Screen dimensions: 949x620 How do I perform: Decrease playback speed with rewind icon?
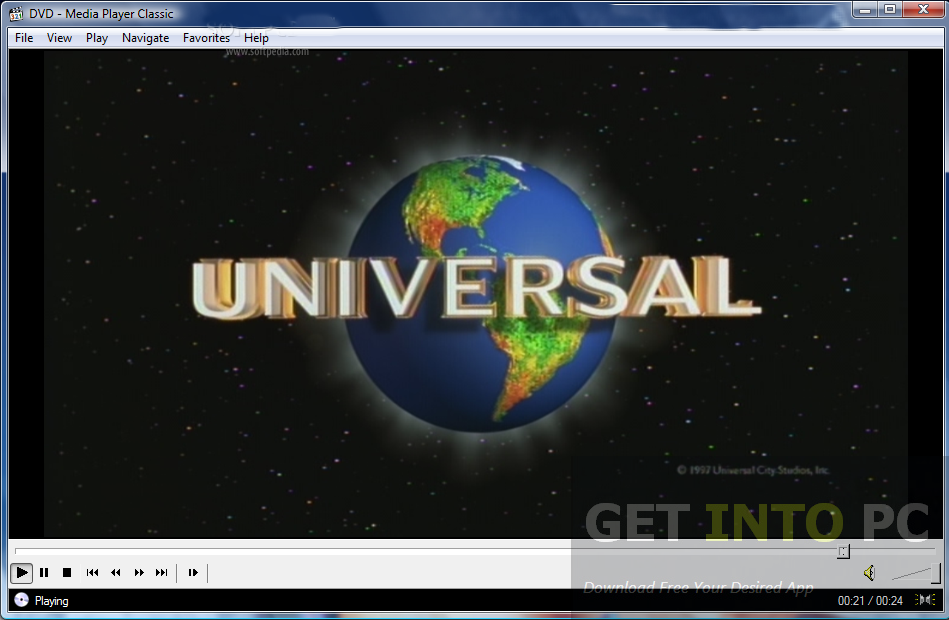click(x=116, y=573)
